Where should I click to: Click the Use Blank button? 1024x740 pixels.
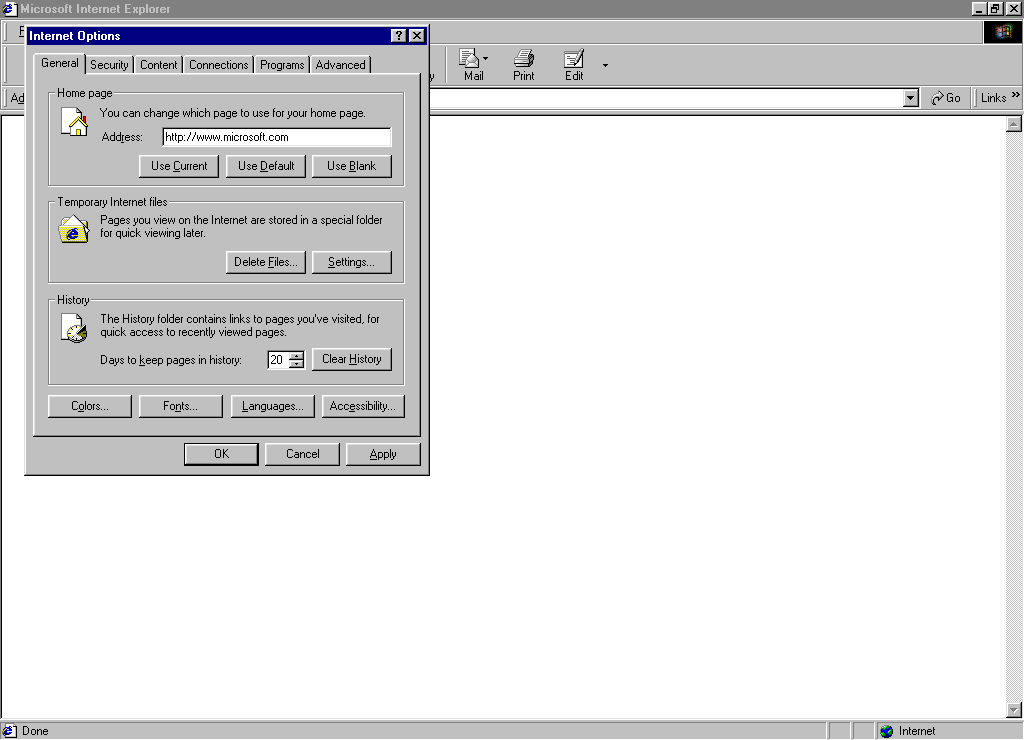point(352,166)
